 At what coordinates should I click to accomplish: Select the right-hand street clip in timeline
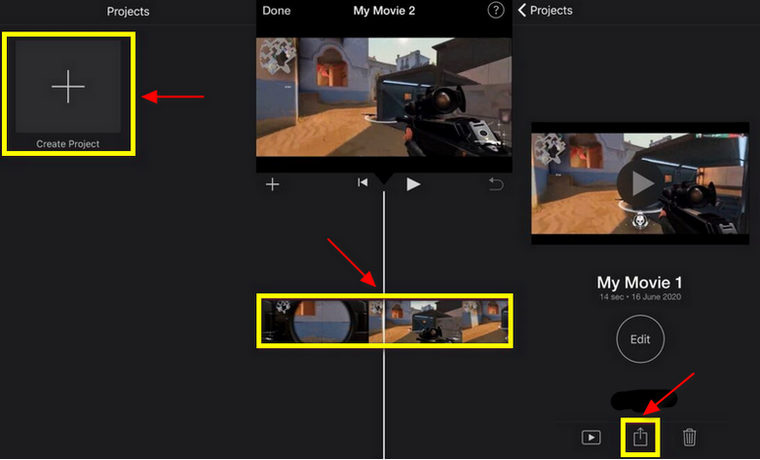(x=439, y=321)
